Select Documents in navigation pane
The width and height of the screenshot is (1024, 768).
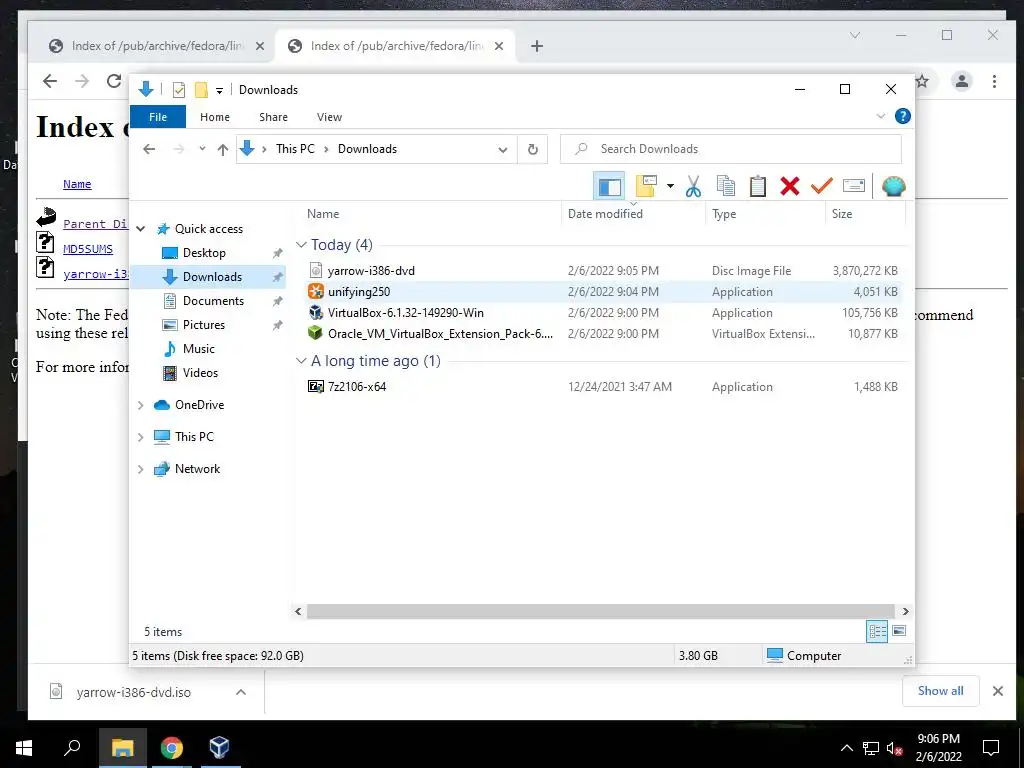click(x=213, y=301)
